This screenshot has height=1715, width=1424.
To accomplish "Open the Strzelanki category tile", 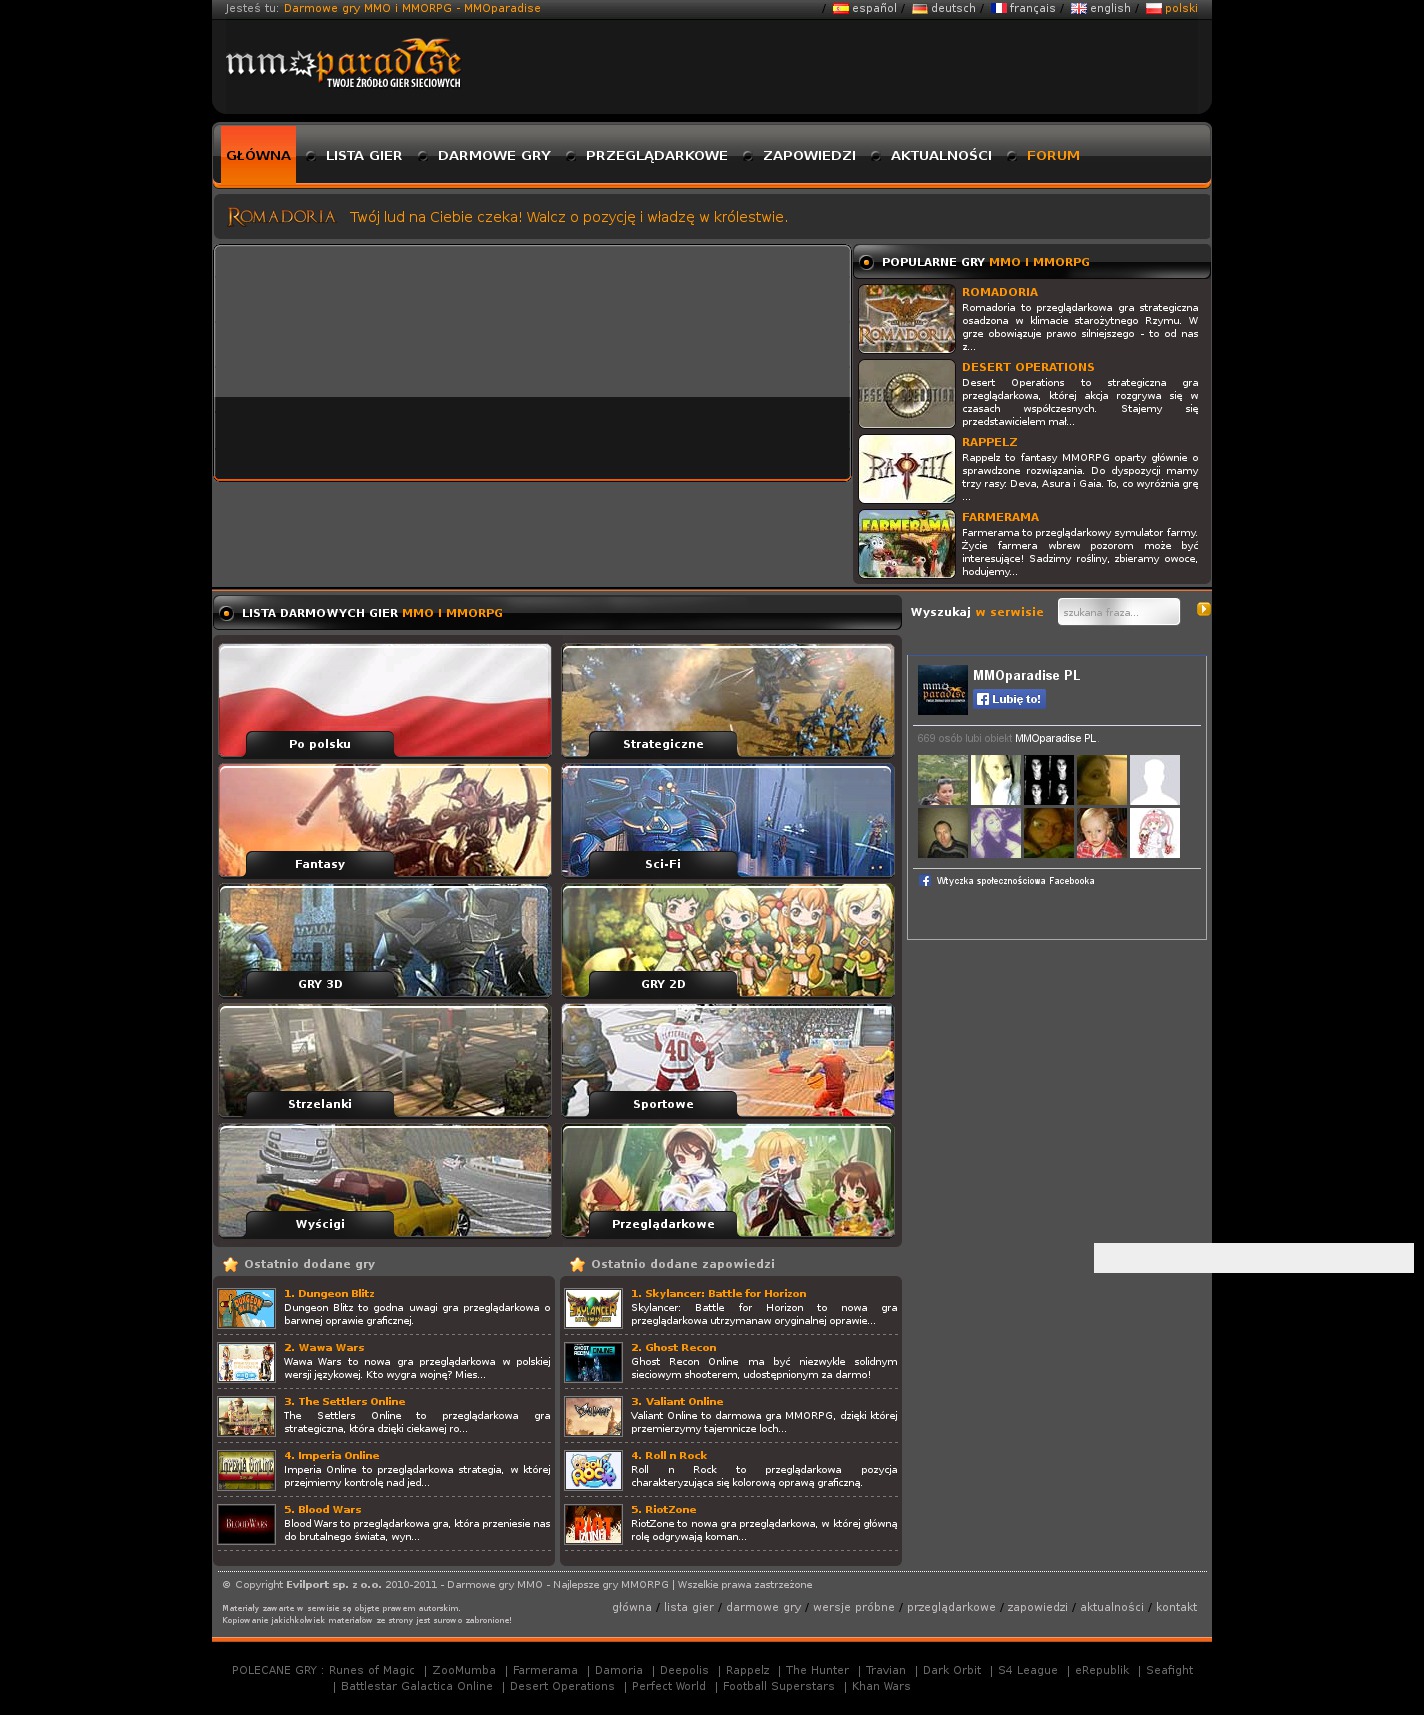I will [x=385, y=1061].
